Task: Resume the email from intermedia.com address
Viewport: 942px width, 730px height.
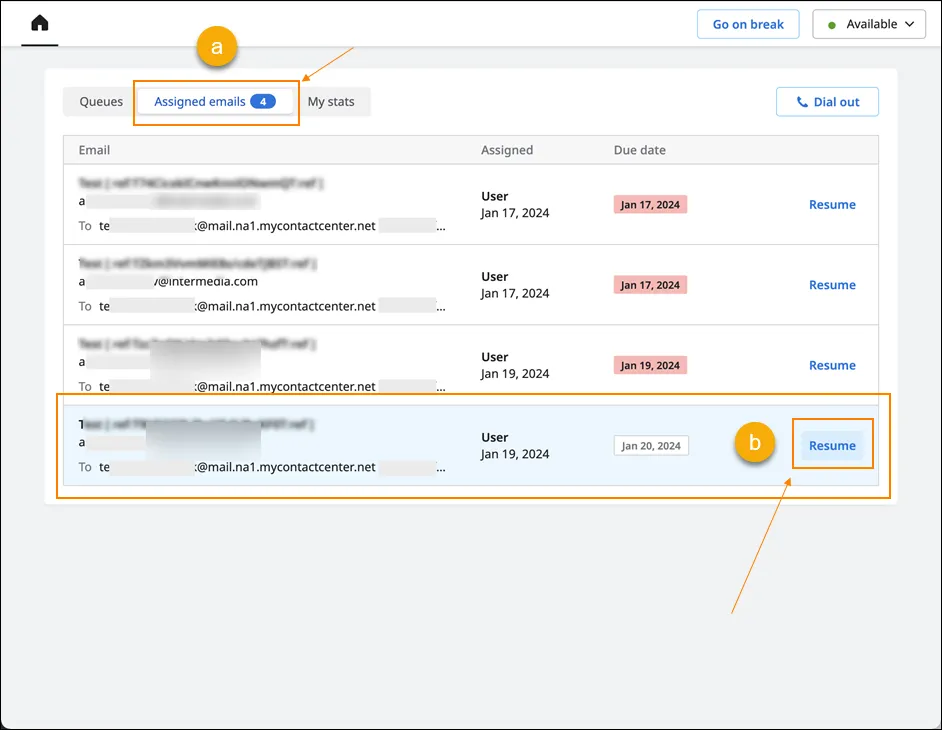Action: tap(832, 285)
